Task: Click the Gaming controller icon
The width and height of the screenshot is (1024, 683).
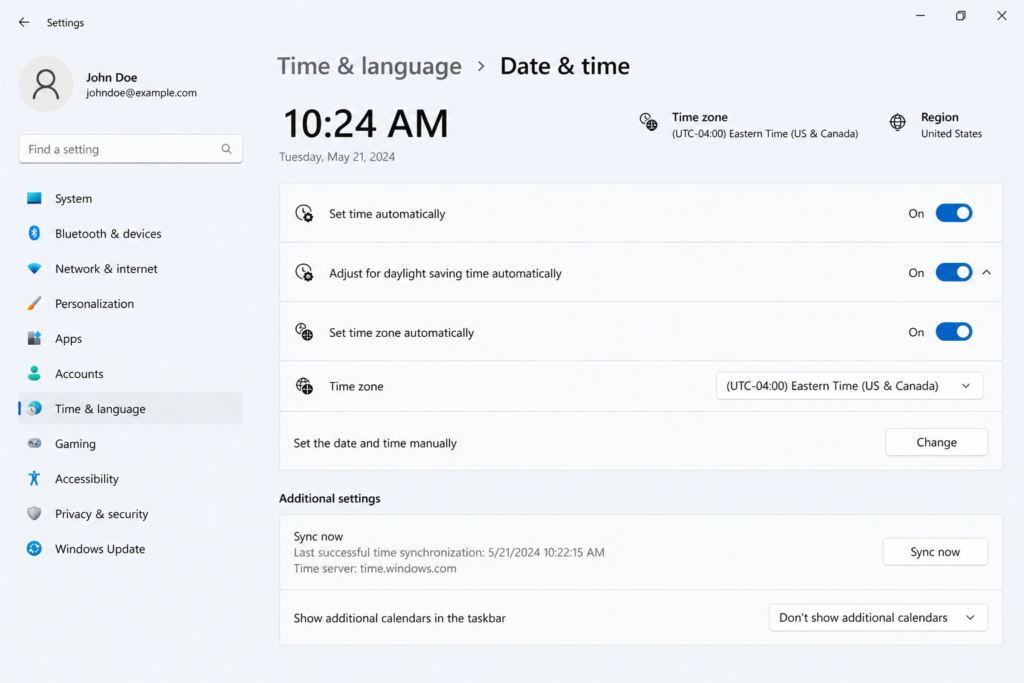Action: point(34,443)
